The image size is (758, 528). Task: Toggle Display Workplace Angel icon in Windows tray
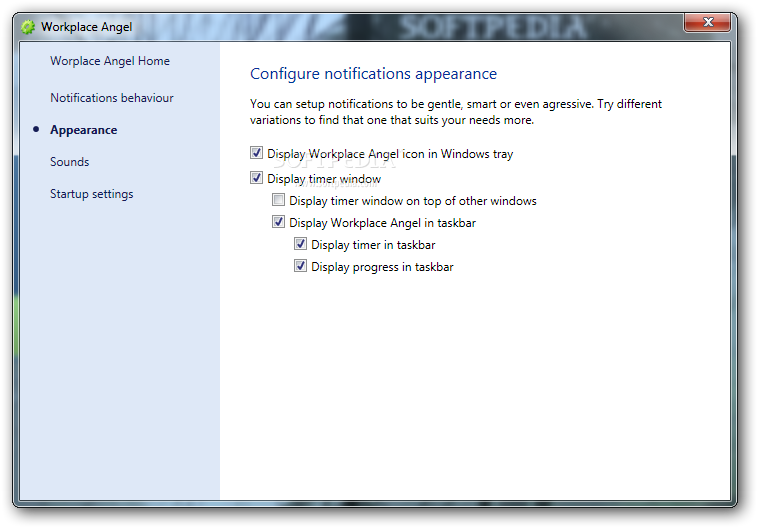[x=256, y=153]
